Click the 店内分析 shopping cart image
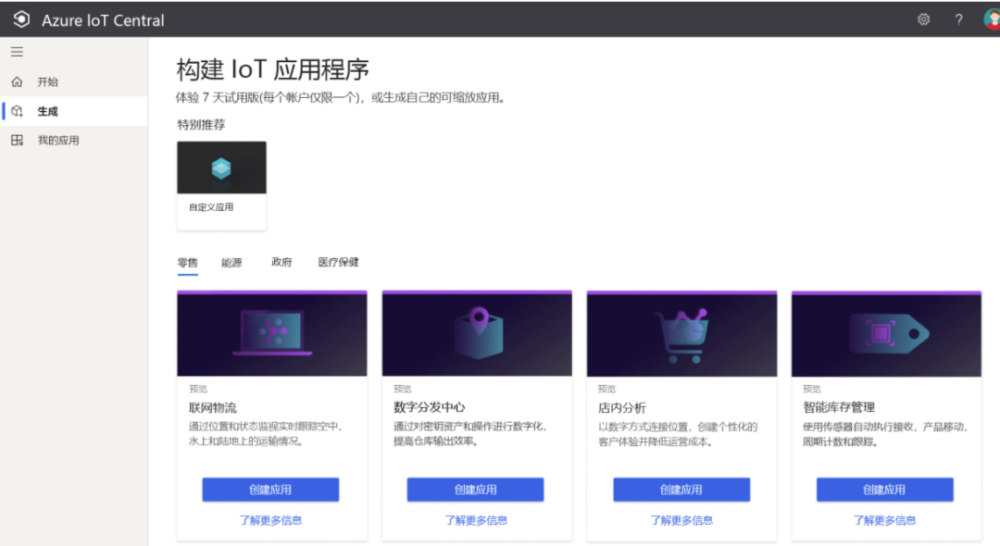This screenshot has height=546, width=1000. 682,334
